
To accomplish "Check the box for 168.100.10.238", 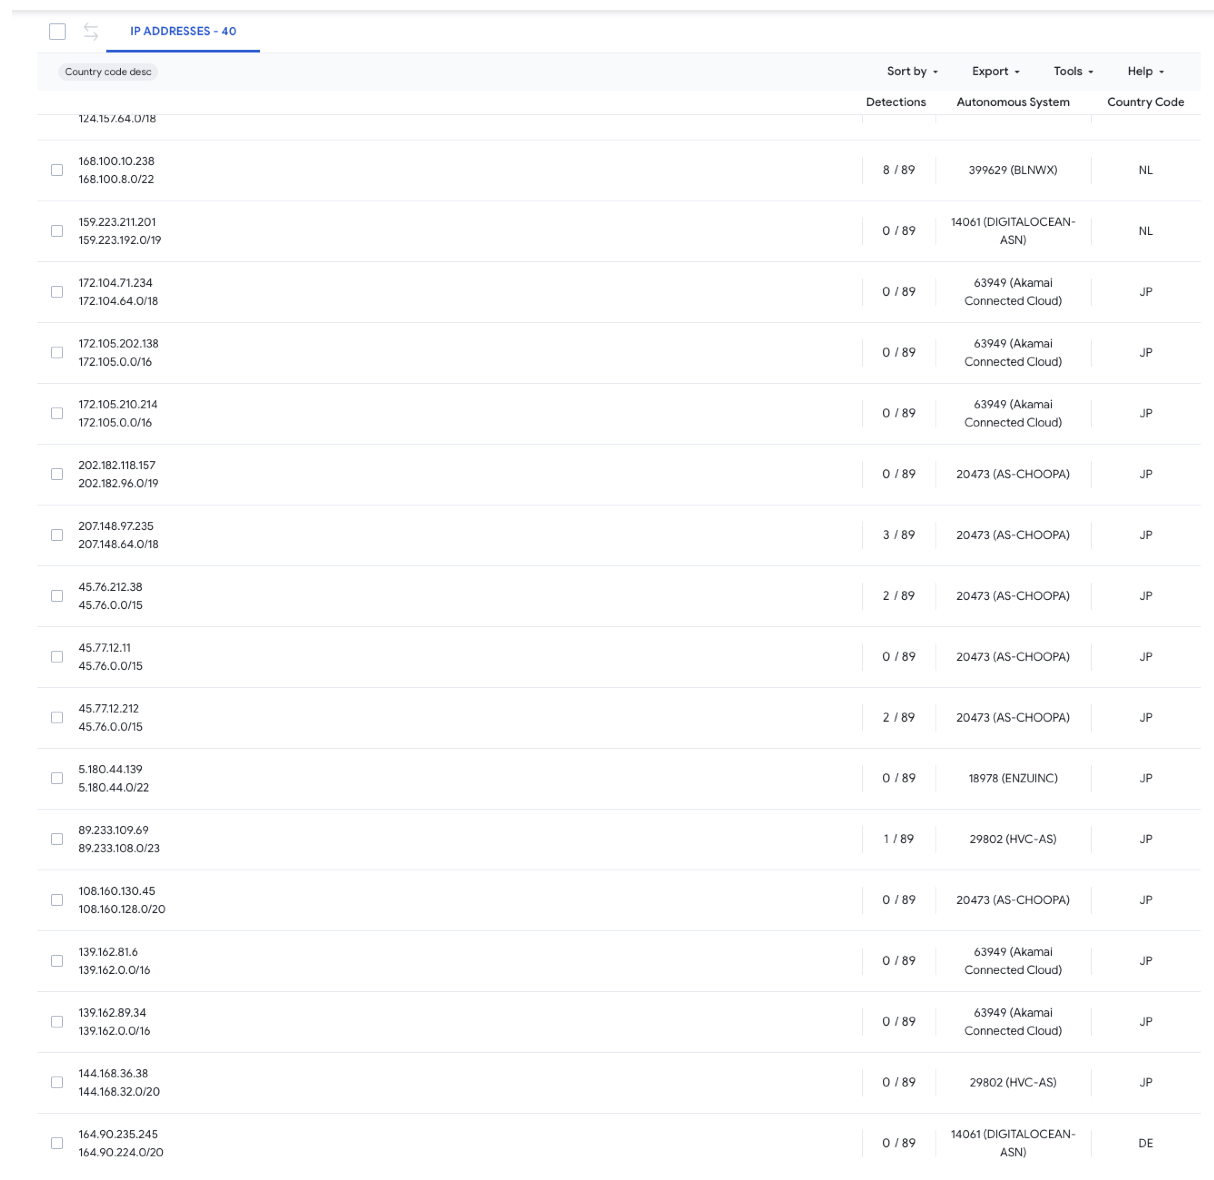I will click(57, 170).
